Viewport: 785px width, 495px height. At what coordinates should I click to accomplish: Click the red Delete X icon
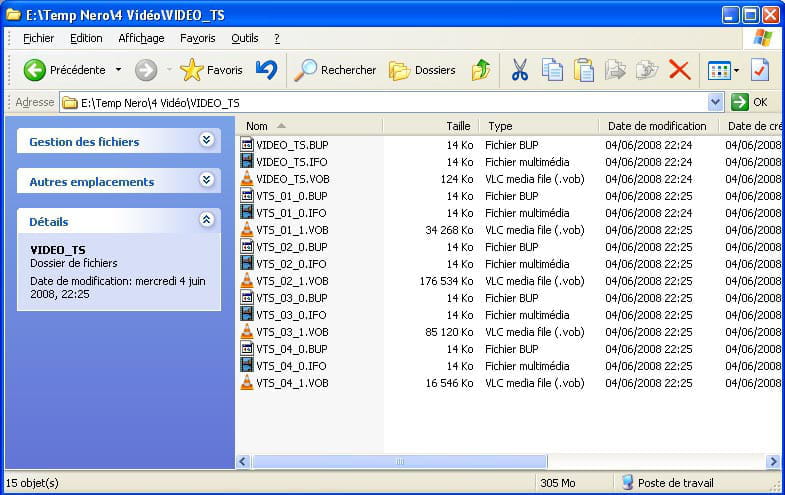click(x=679, y=70)
